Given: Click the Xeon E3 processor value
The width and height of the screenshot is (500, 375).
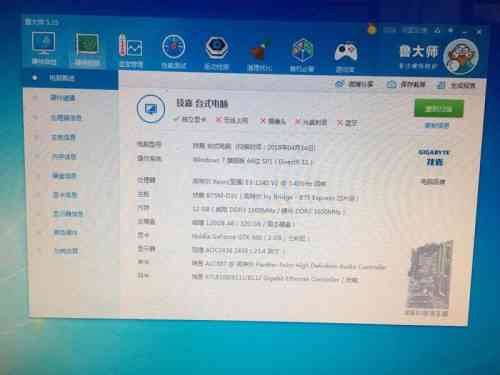Looking at the screenshot, I should click(259, 183).
